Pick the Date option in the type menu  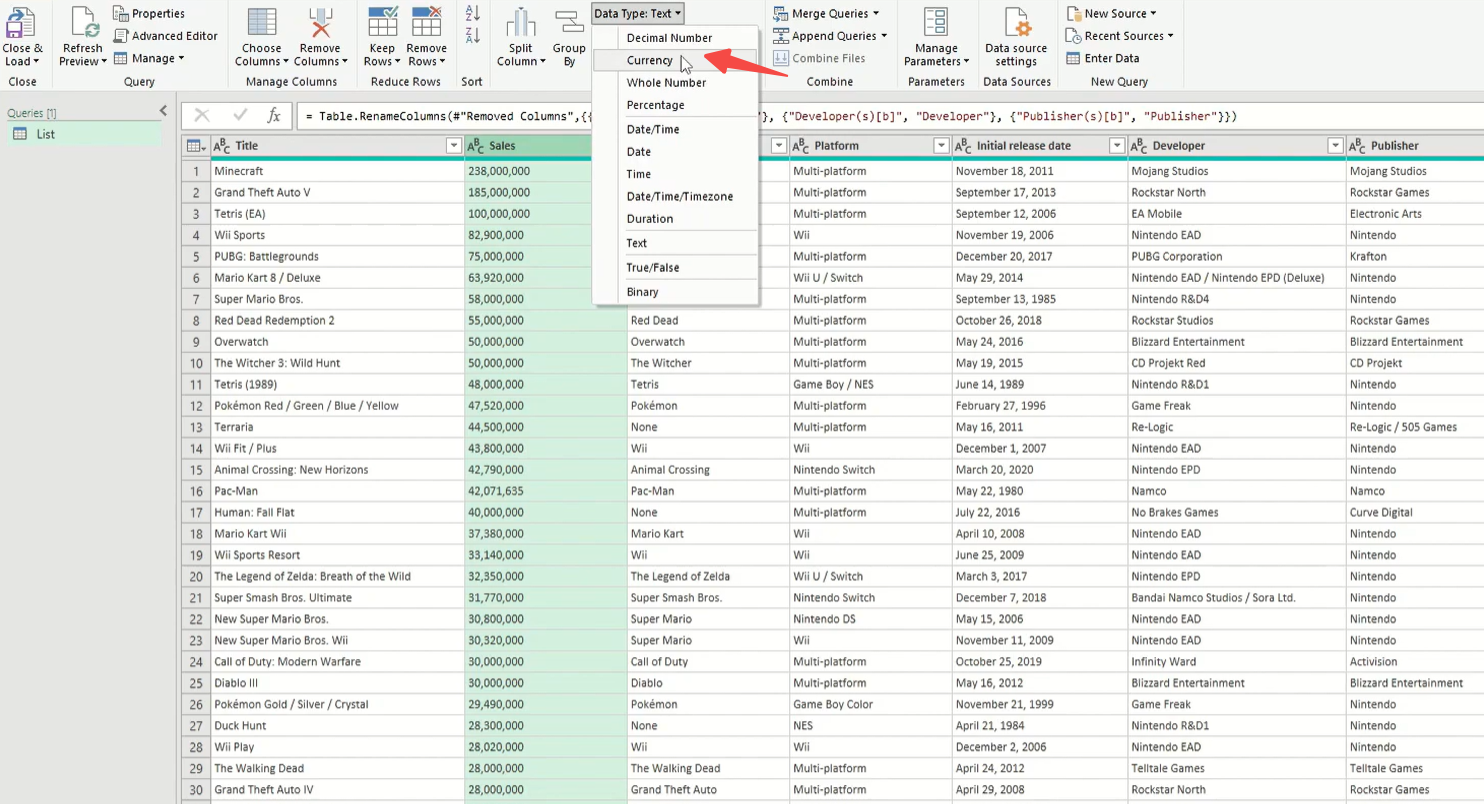(676, 152)
